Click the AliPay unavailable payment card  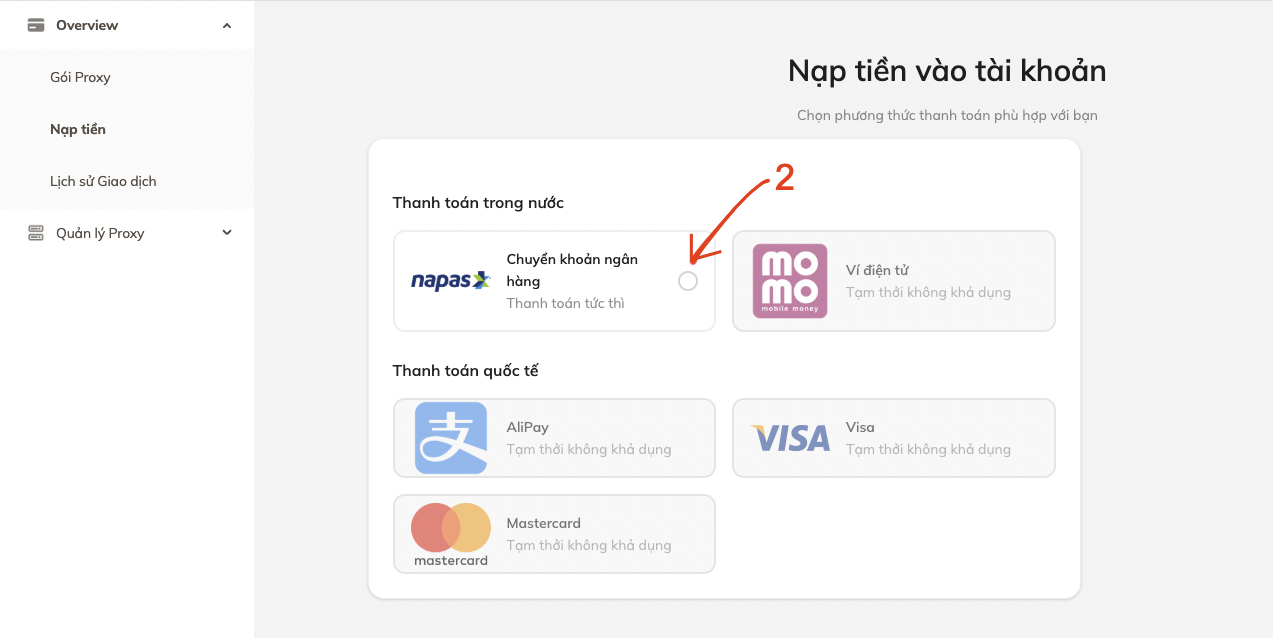[x=555, y=438]
